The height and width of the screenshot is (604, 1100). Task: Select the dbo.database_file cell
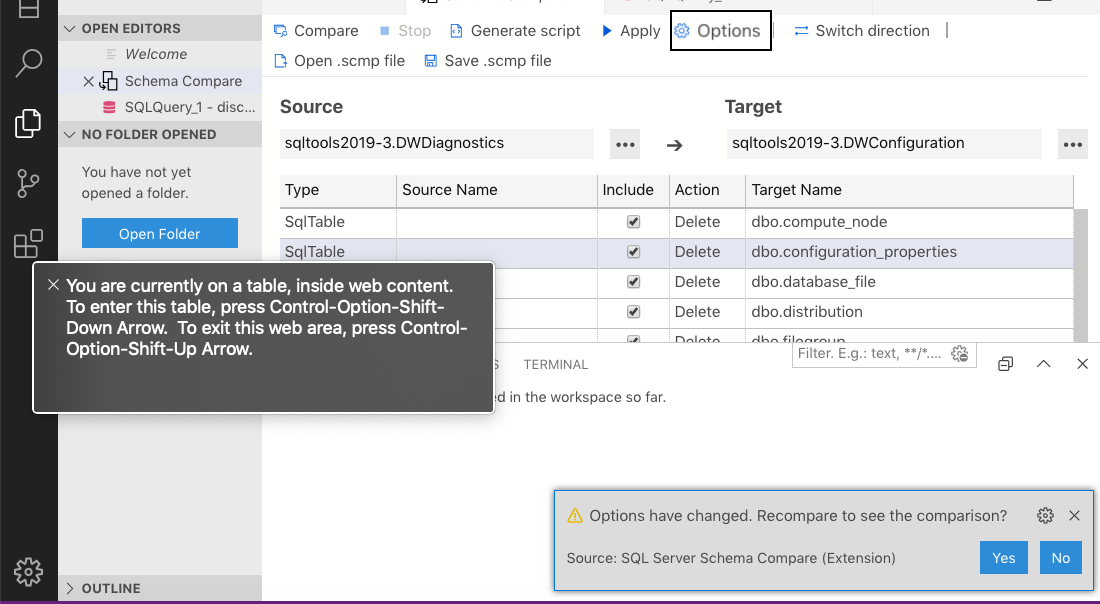click(909, 282)
